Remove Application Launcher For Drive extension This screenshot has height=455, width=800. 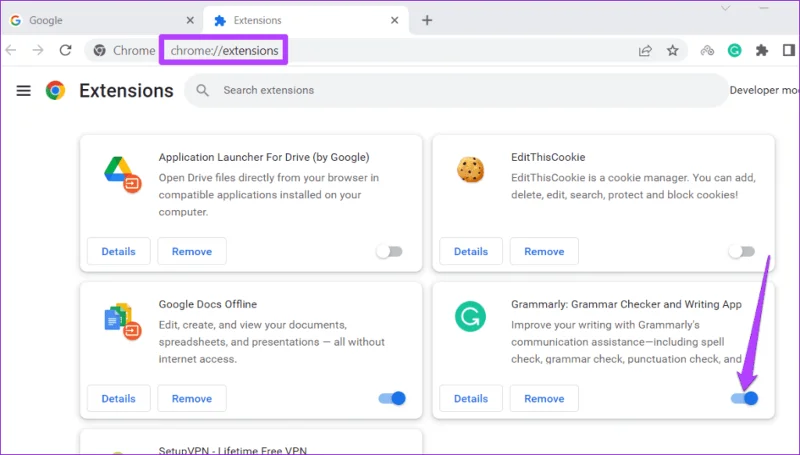192,251
